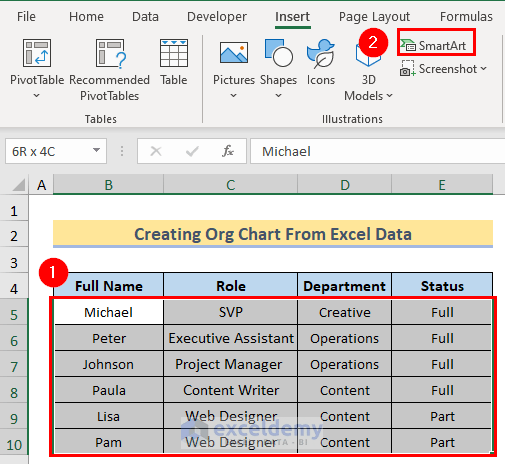Insert a Table from the ribbon
This screenshot has width=505, height=464.
click(x=174, y=62)
